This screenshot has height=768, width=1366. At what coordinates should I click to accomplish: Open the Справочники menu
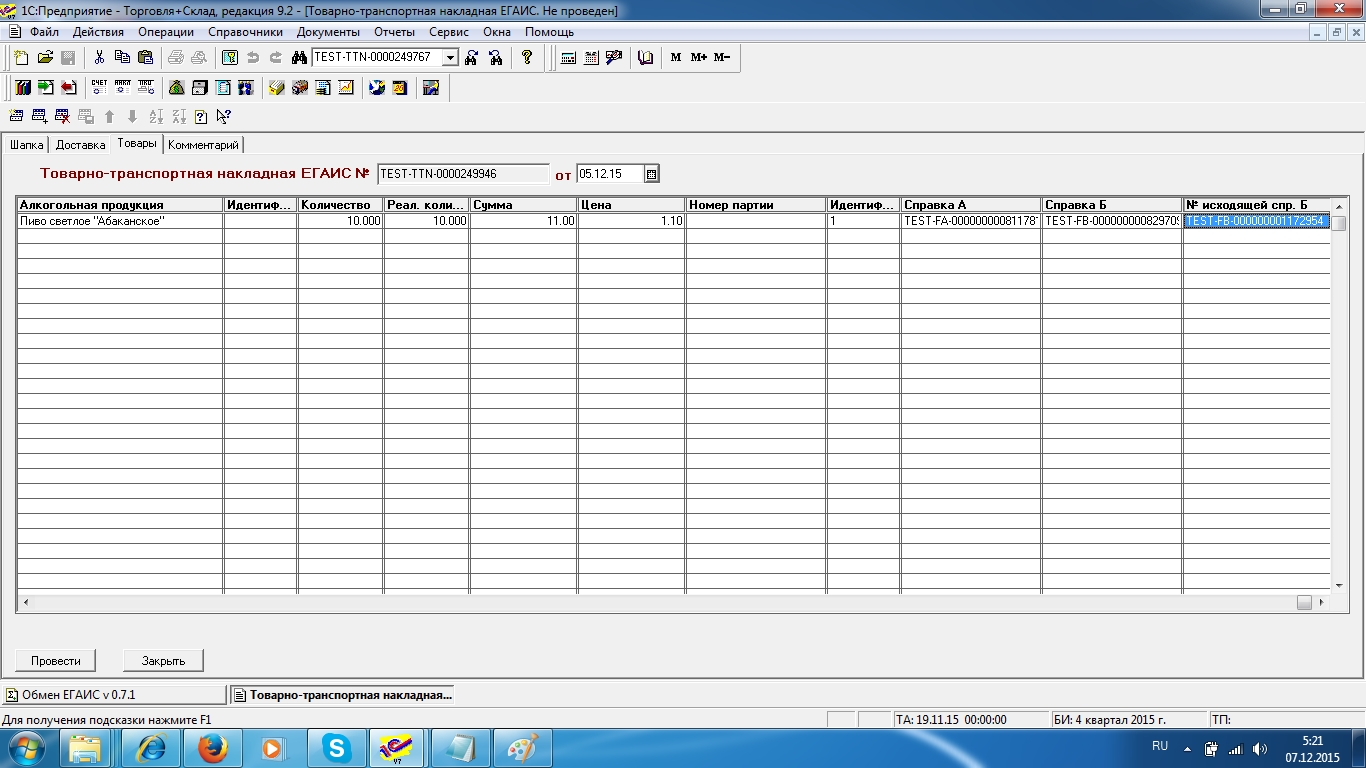tap(246, 32)
